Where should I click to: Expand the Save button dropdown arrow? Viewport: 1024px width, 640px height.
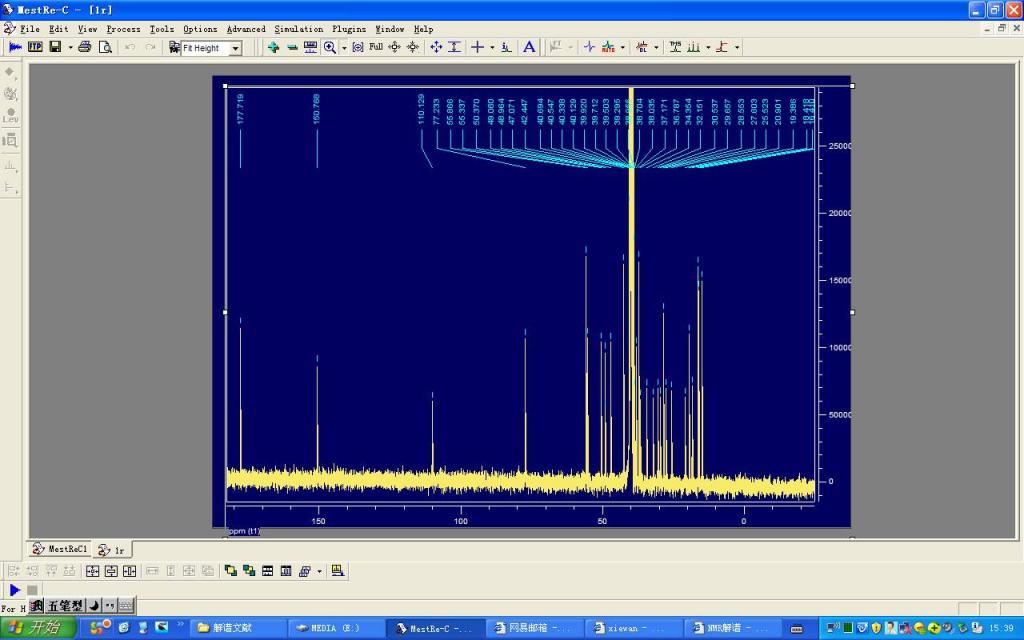click(70, 47)
